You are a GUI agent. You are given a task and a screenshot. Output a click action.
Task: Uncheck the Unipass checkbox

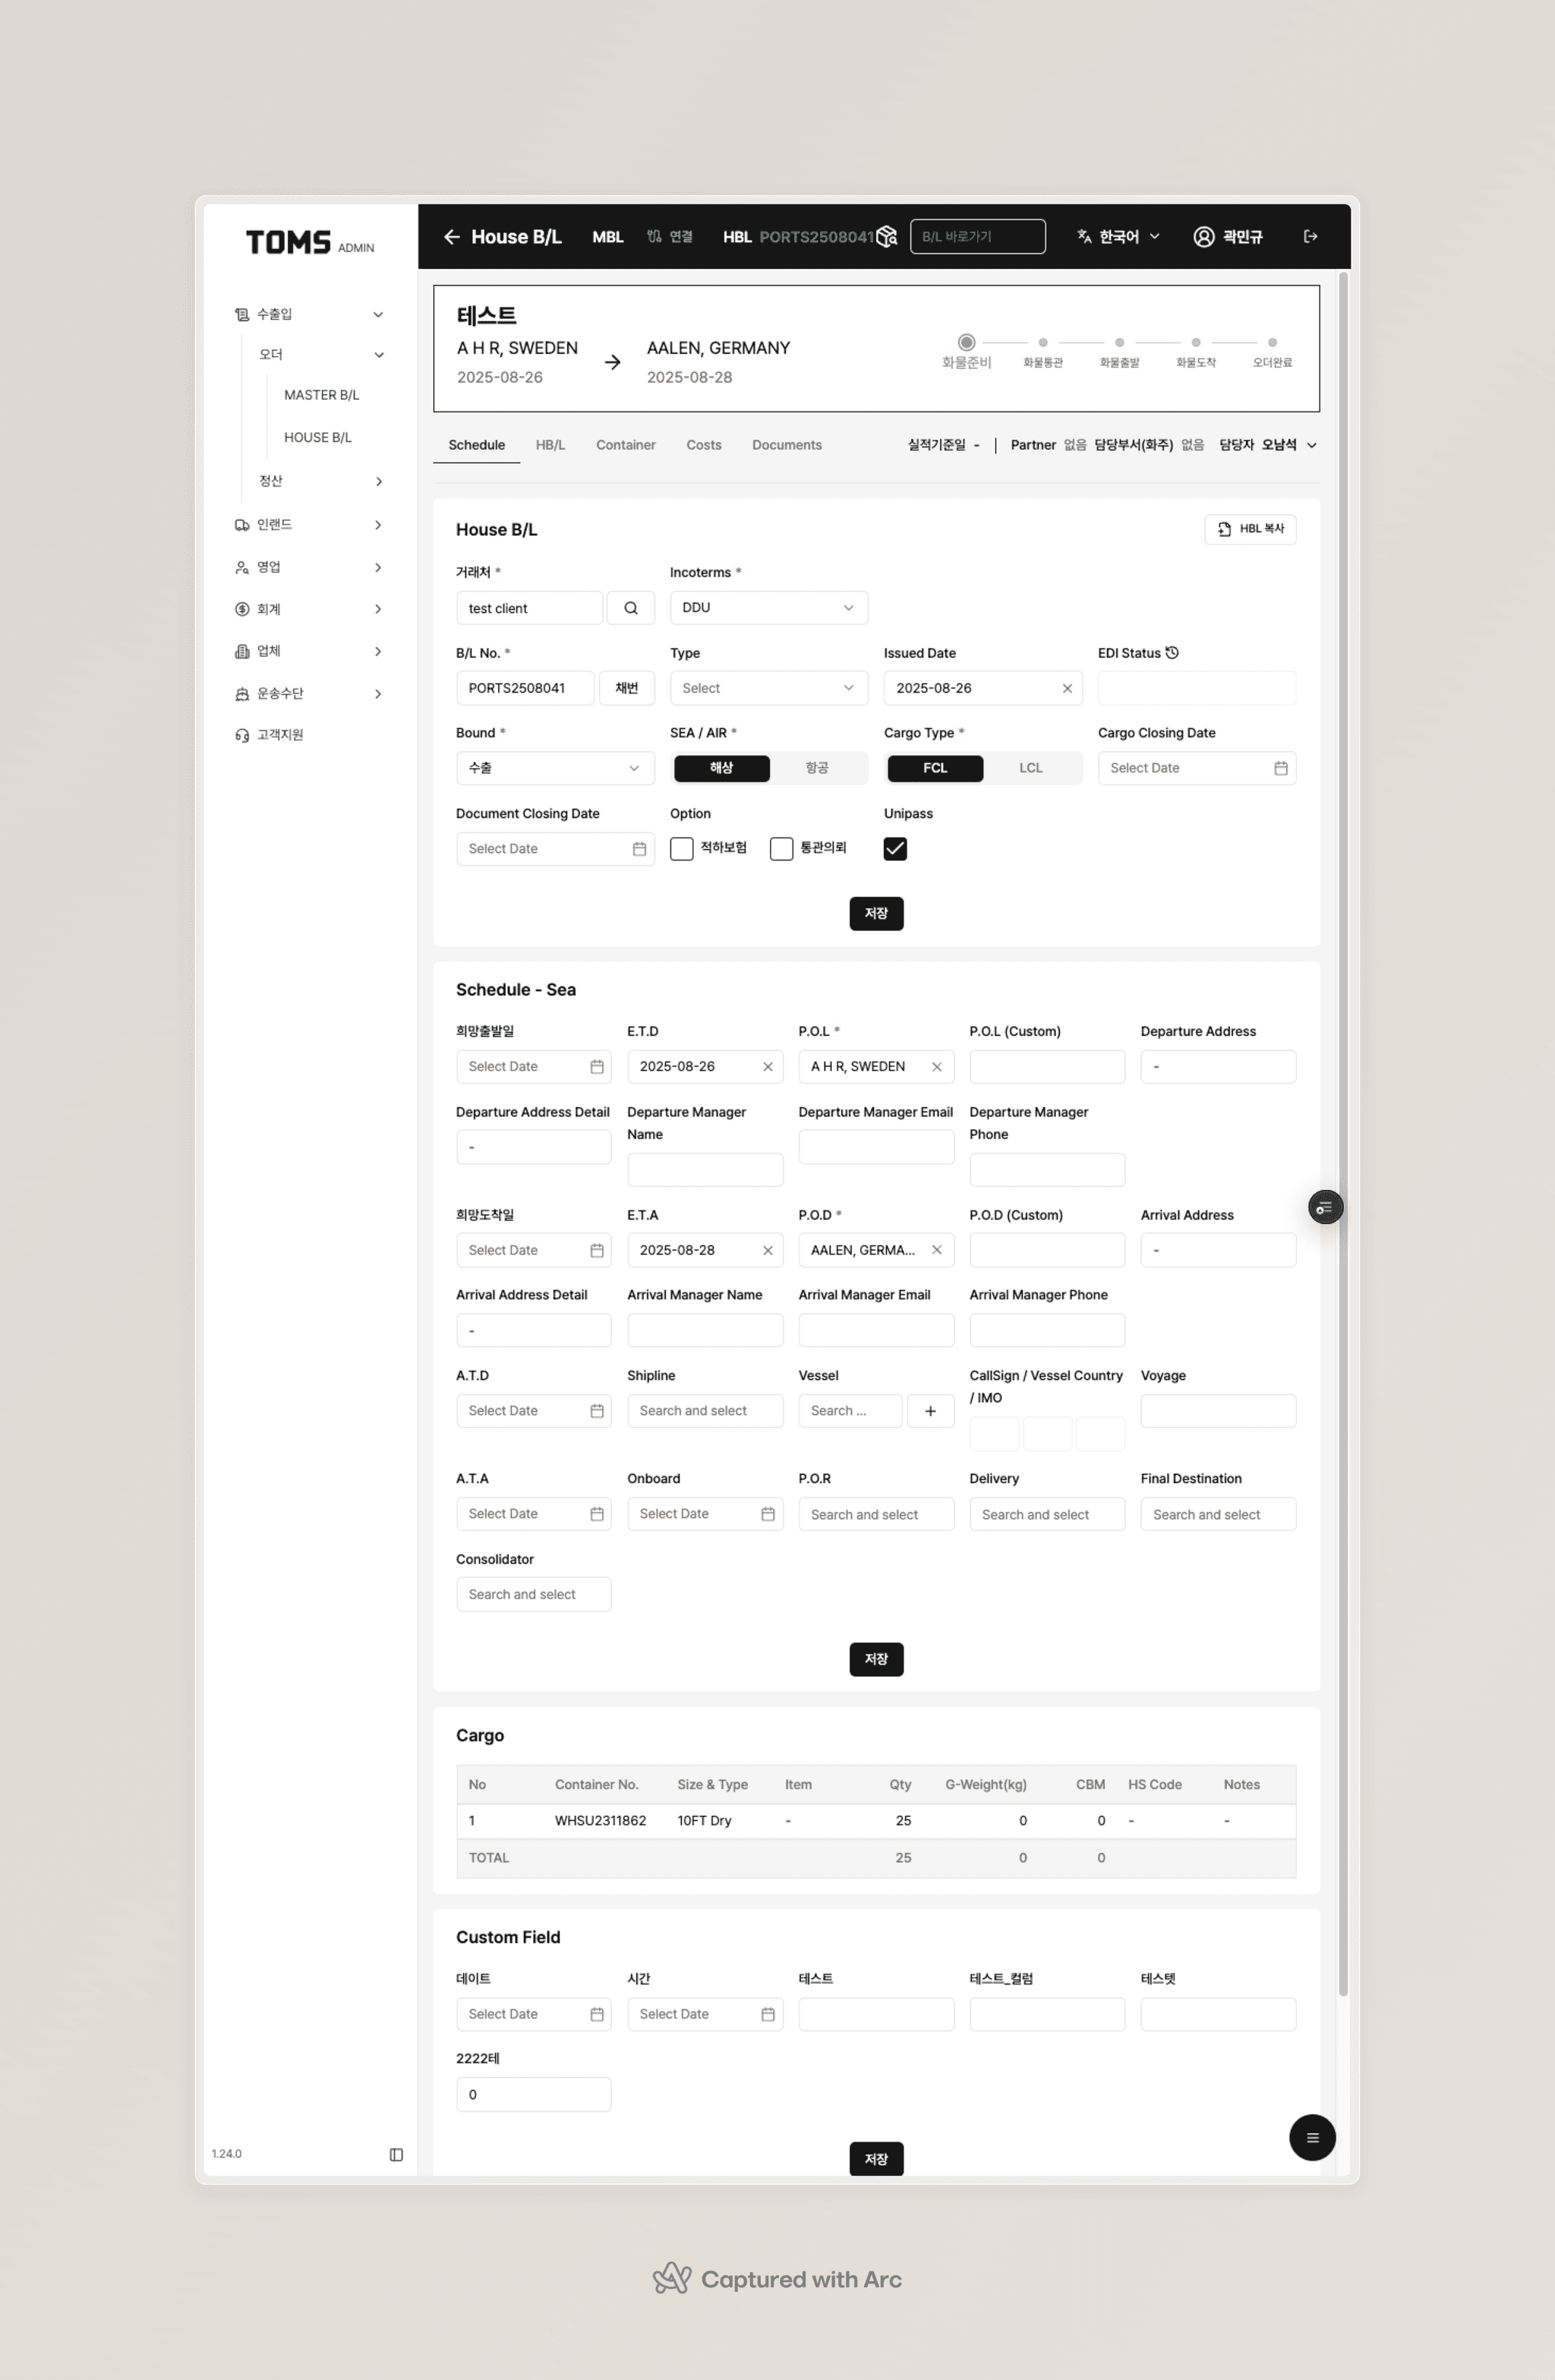[x=895, y=849]
